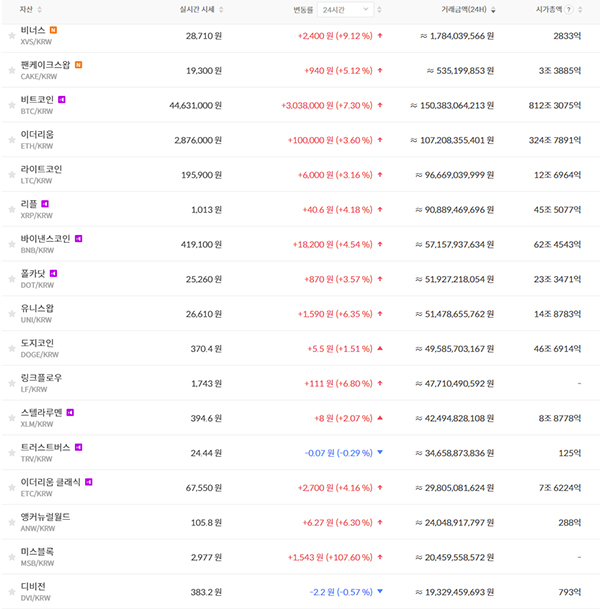Click purple notice badge next to 비트코인
This screenshot has height=609, width=600.
[62, 100]
